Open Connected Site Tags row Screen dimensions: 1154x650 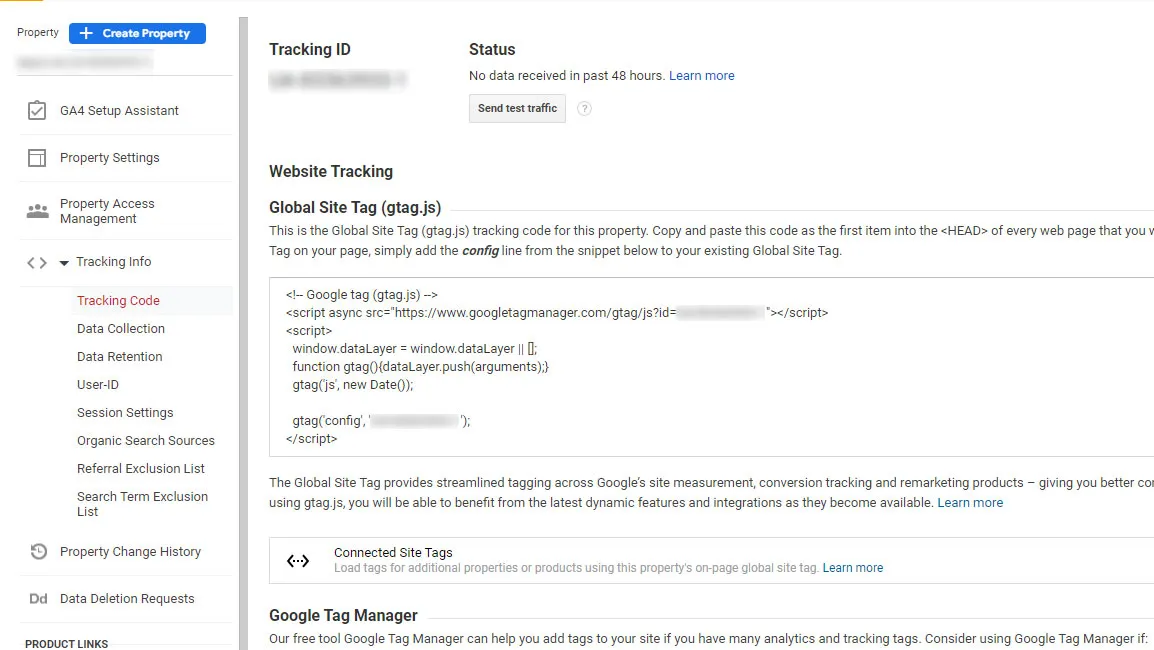click(711, 560)
